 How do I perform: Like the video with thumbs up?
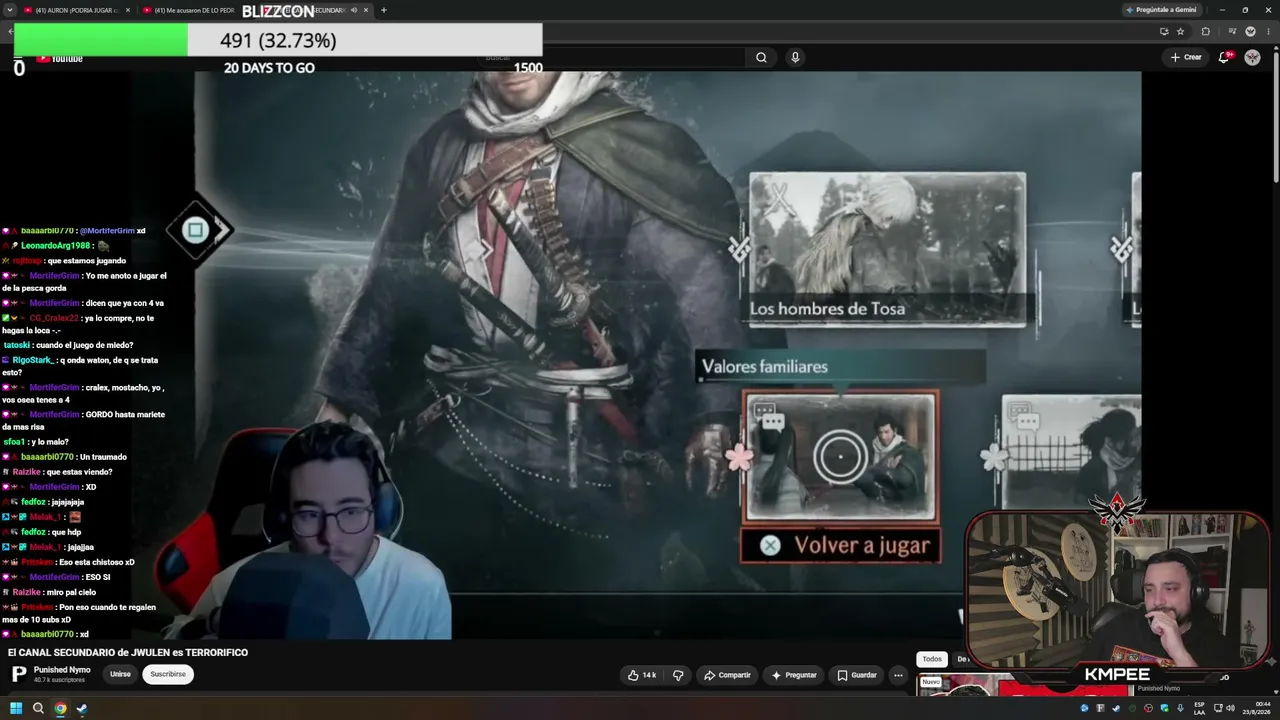[641, 675]
